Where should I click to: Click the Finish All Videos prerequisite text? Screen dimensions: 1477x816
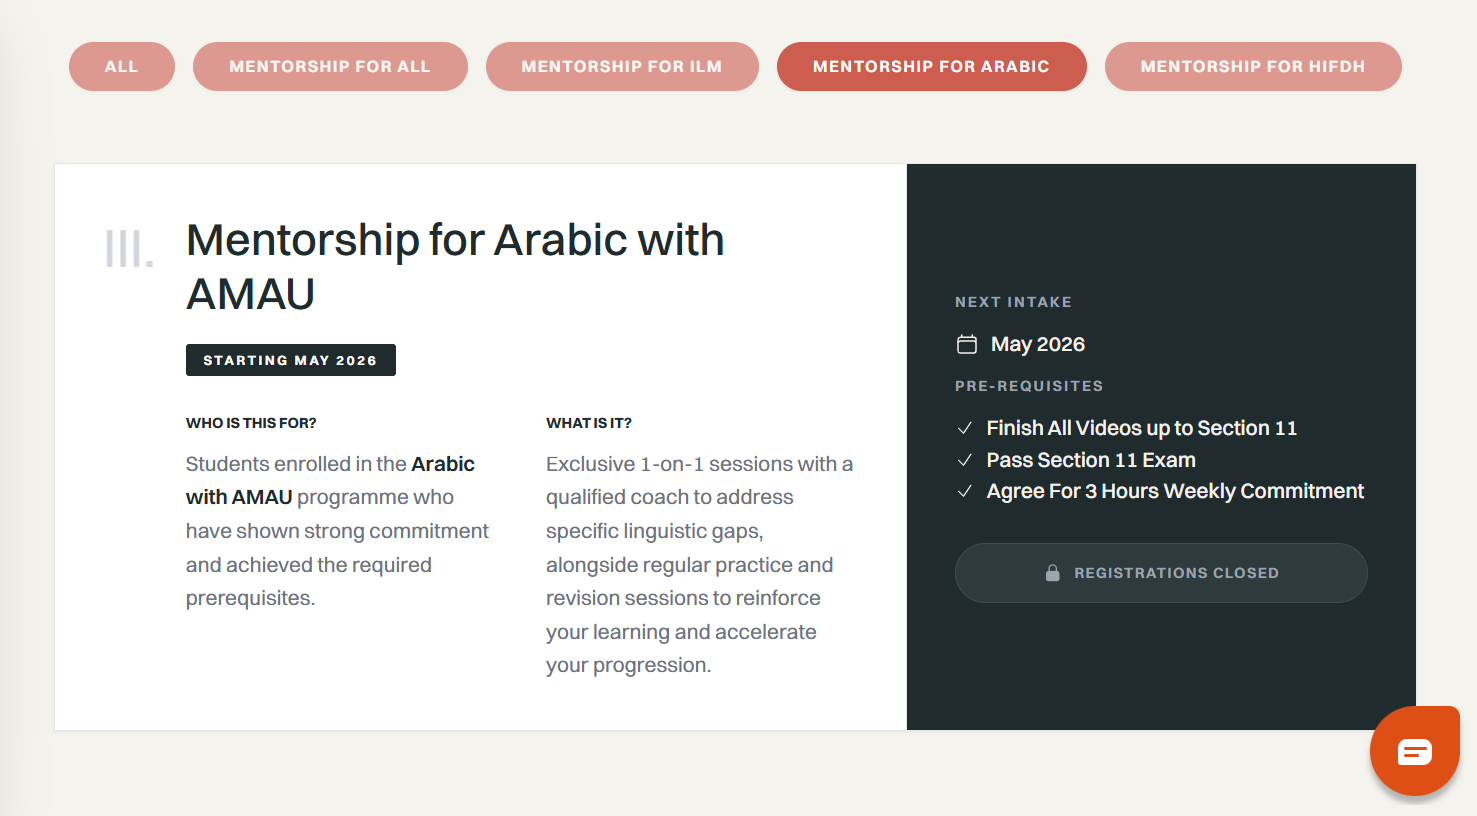click(x=1141, y=428)
